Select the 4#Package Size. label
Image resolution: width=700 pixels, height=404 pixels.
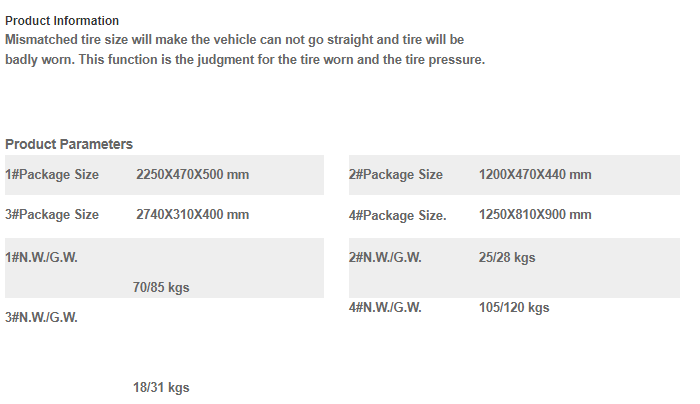[x=397, y=216]
